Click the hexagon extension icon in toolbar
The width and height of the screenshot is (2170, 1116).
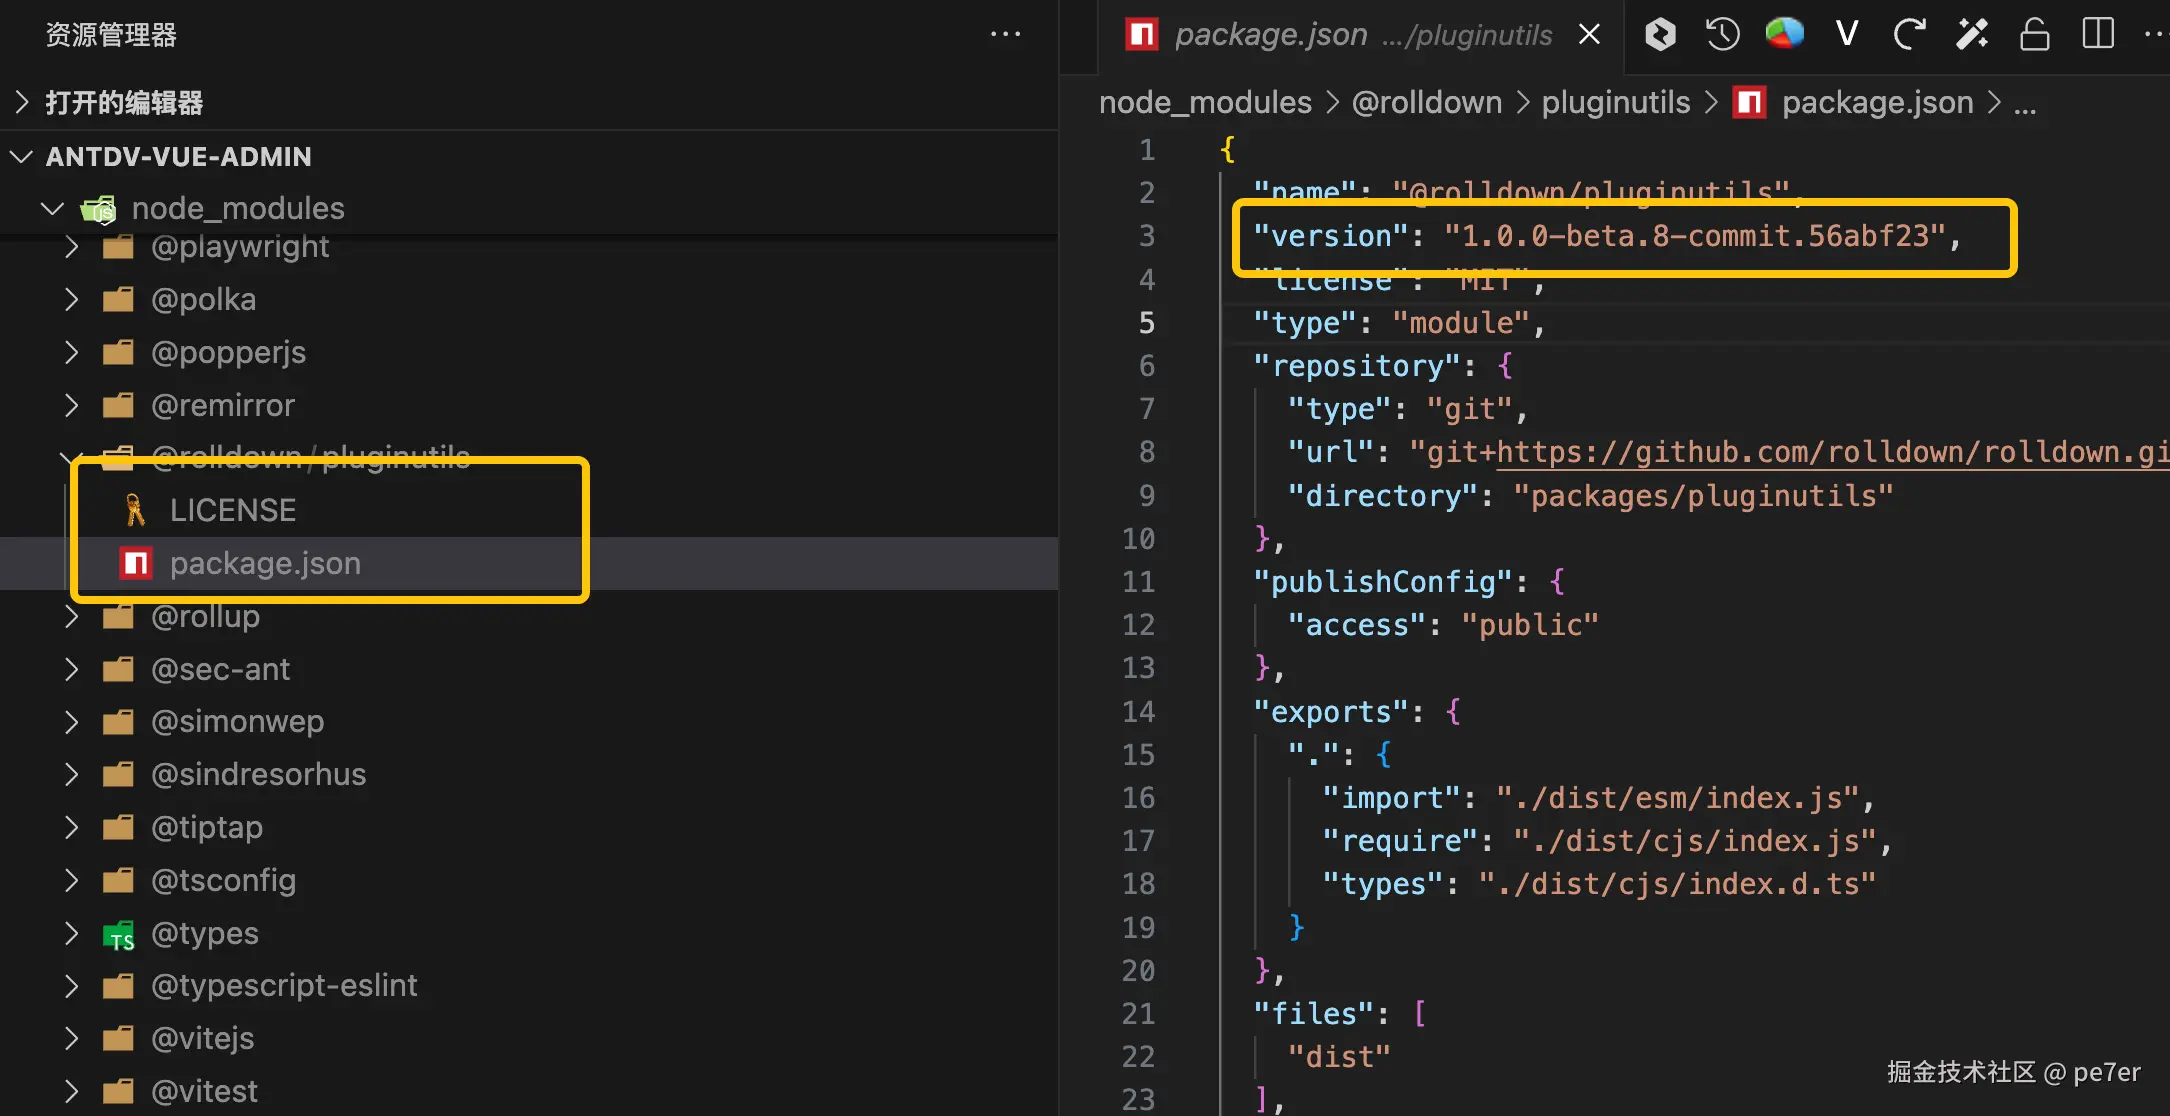[x=1660, y=35]
